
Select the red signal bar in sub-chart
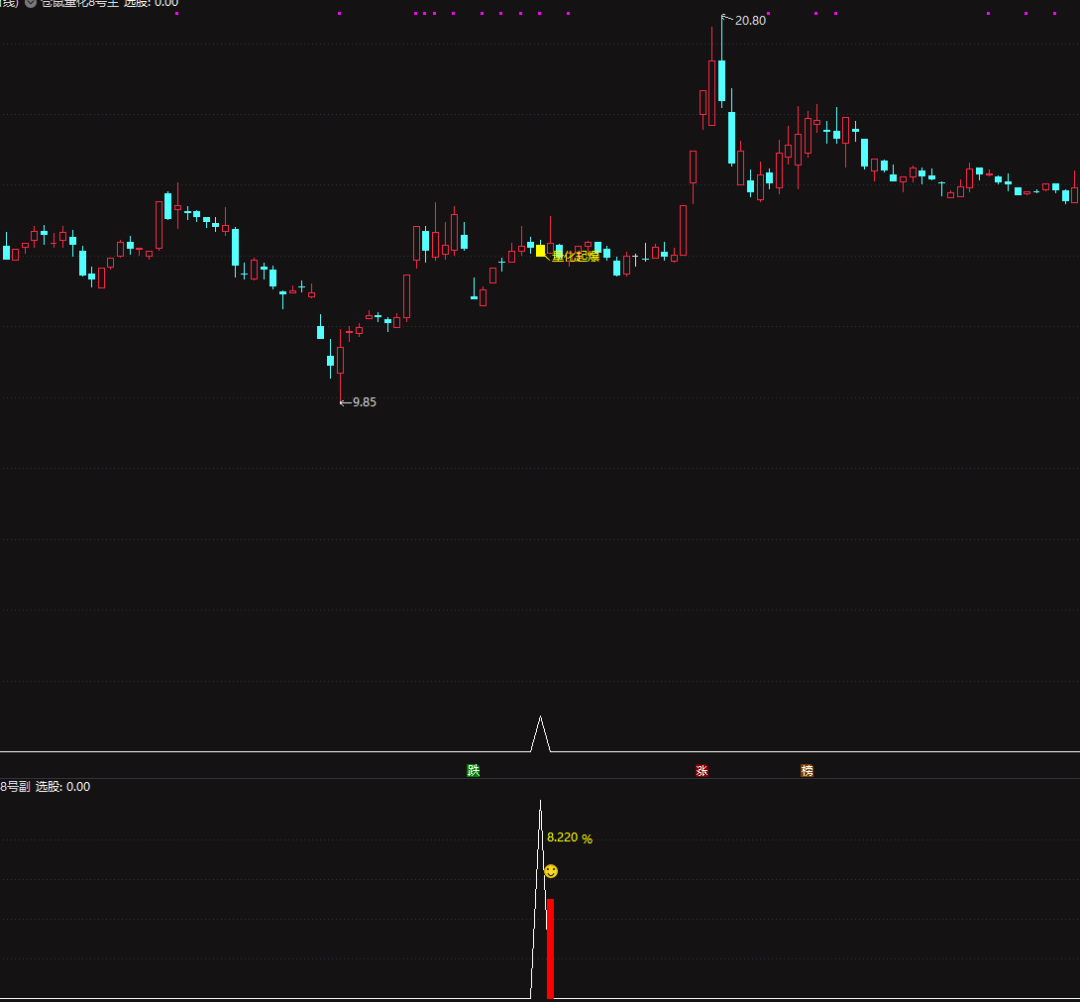(x=550, y=948)
